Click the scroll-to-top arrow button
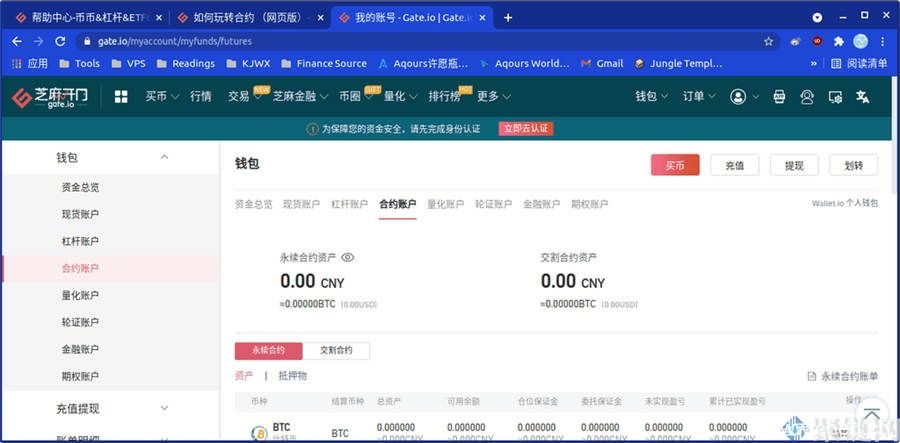 pos(871,413)
